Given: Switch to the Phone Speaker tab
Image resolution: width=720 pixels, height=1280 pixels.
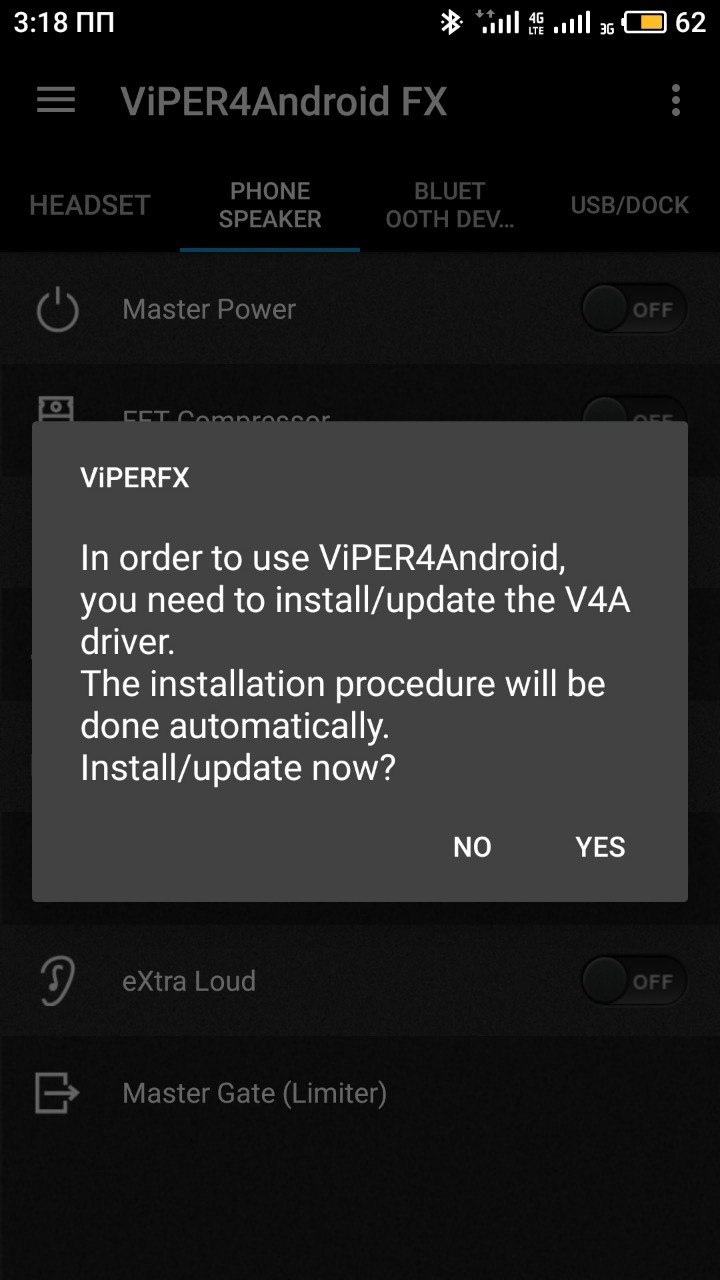Looking at the screenshot, I should point(270,205).
